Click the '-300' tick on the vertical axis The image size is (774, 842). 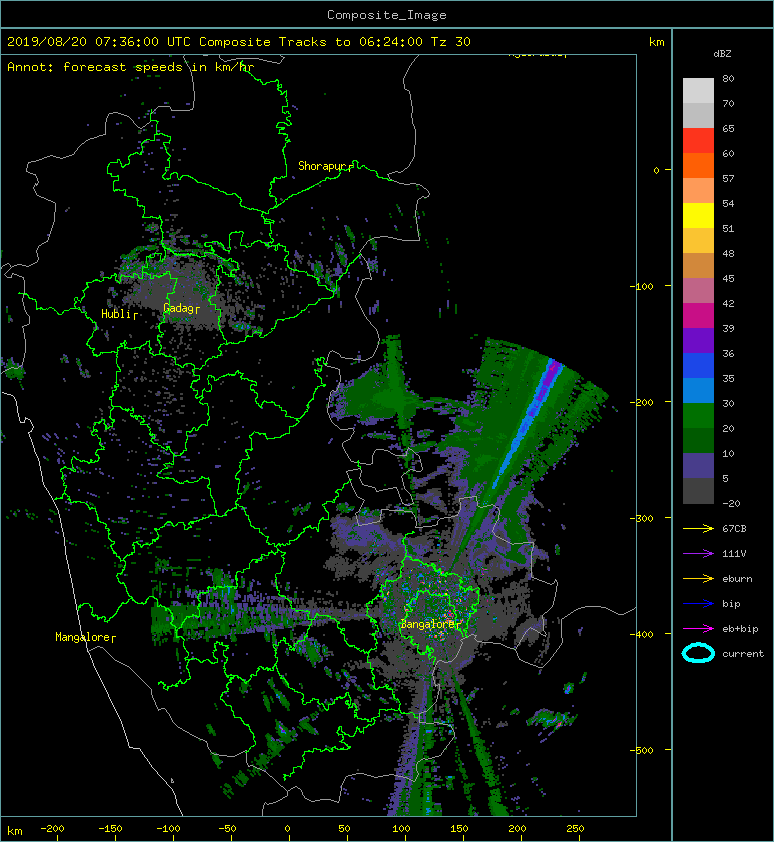[642, 518]
